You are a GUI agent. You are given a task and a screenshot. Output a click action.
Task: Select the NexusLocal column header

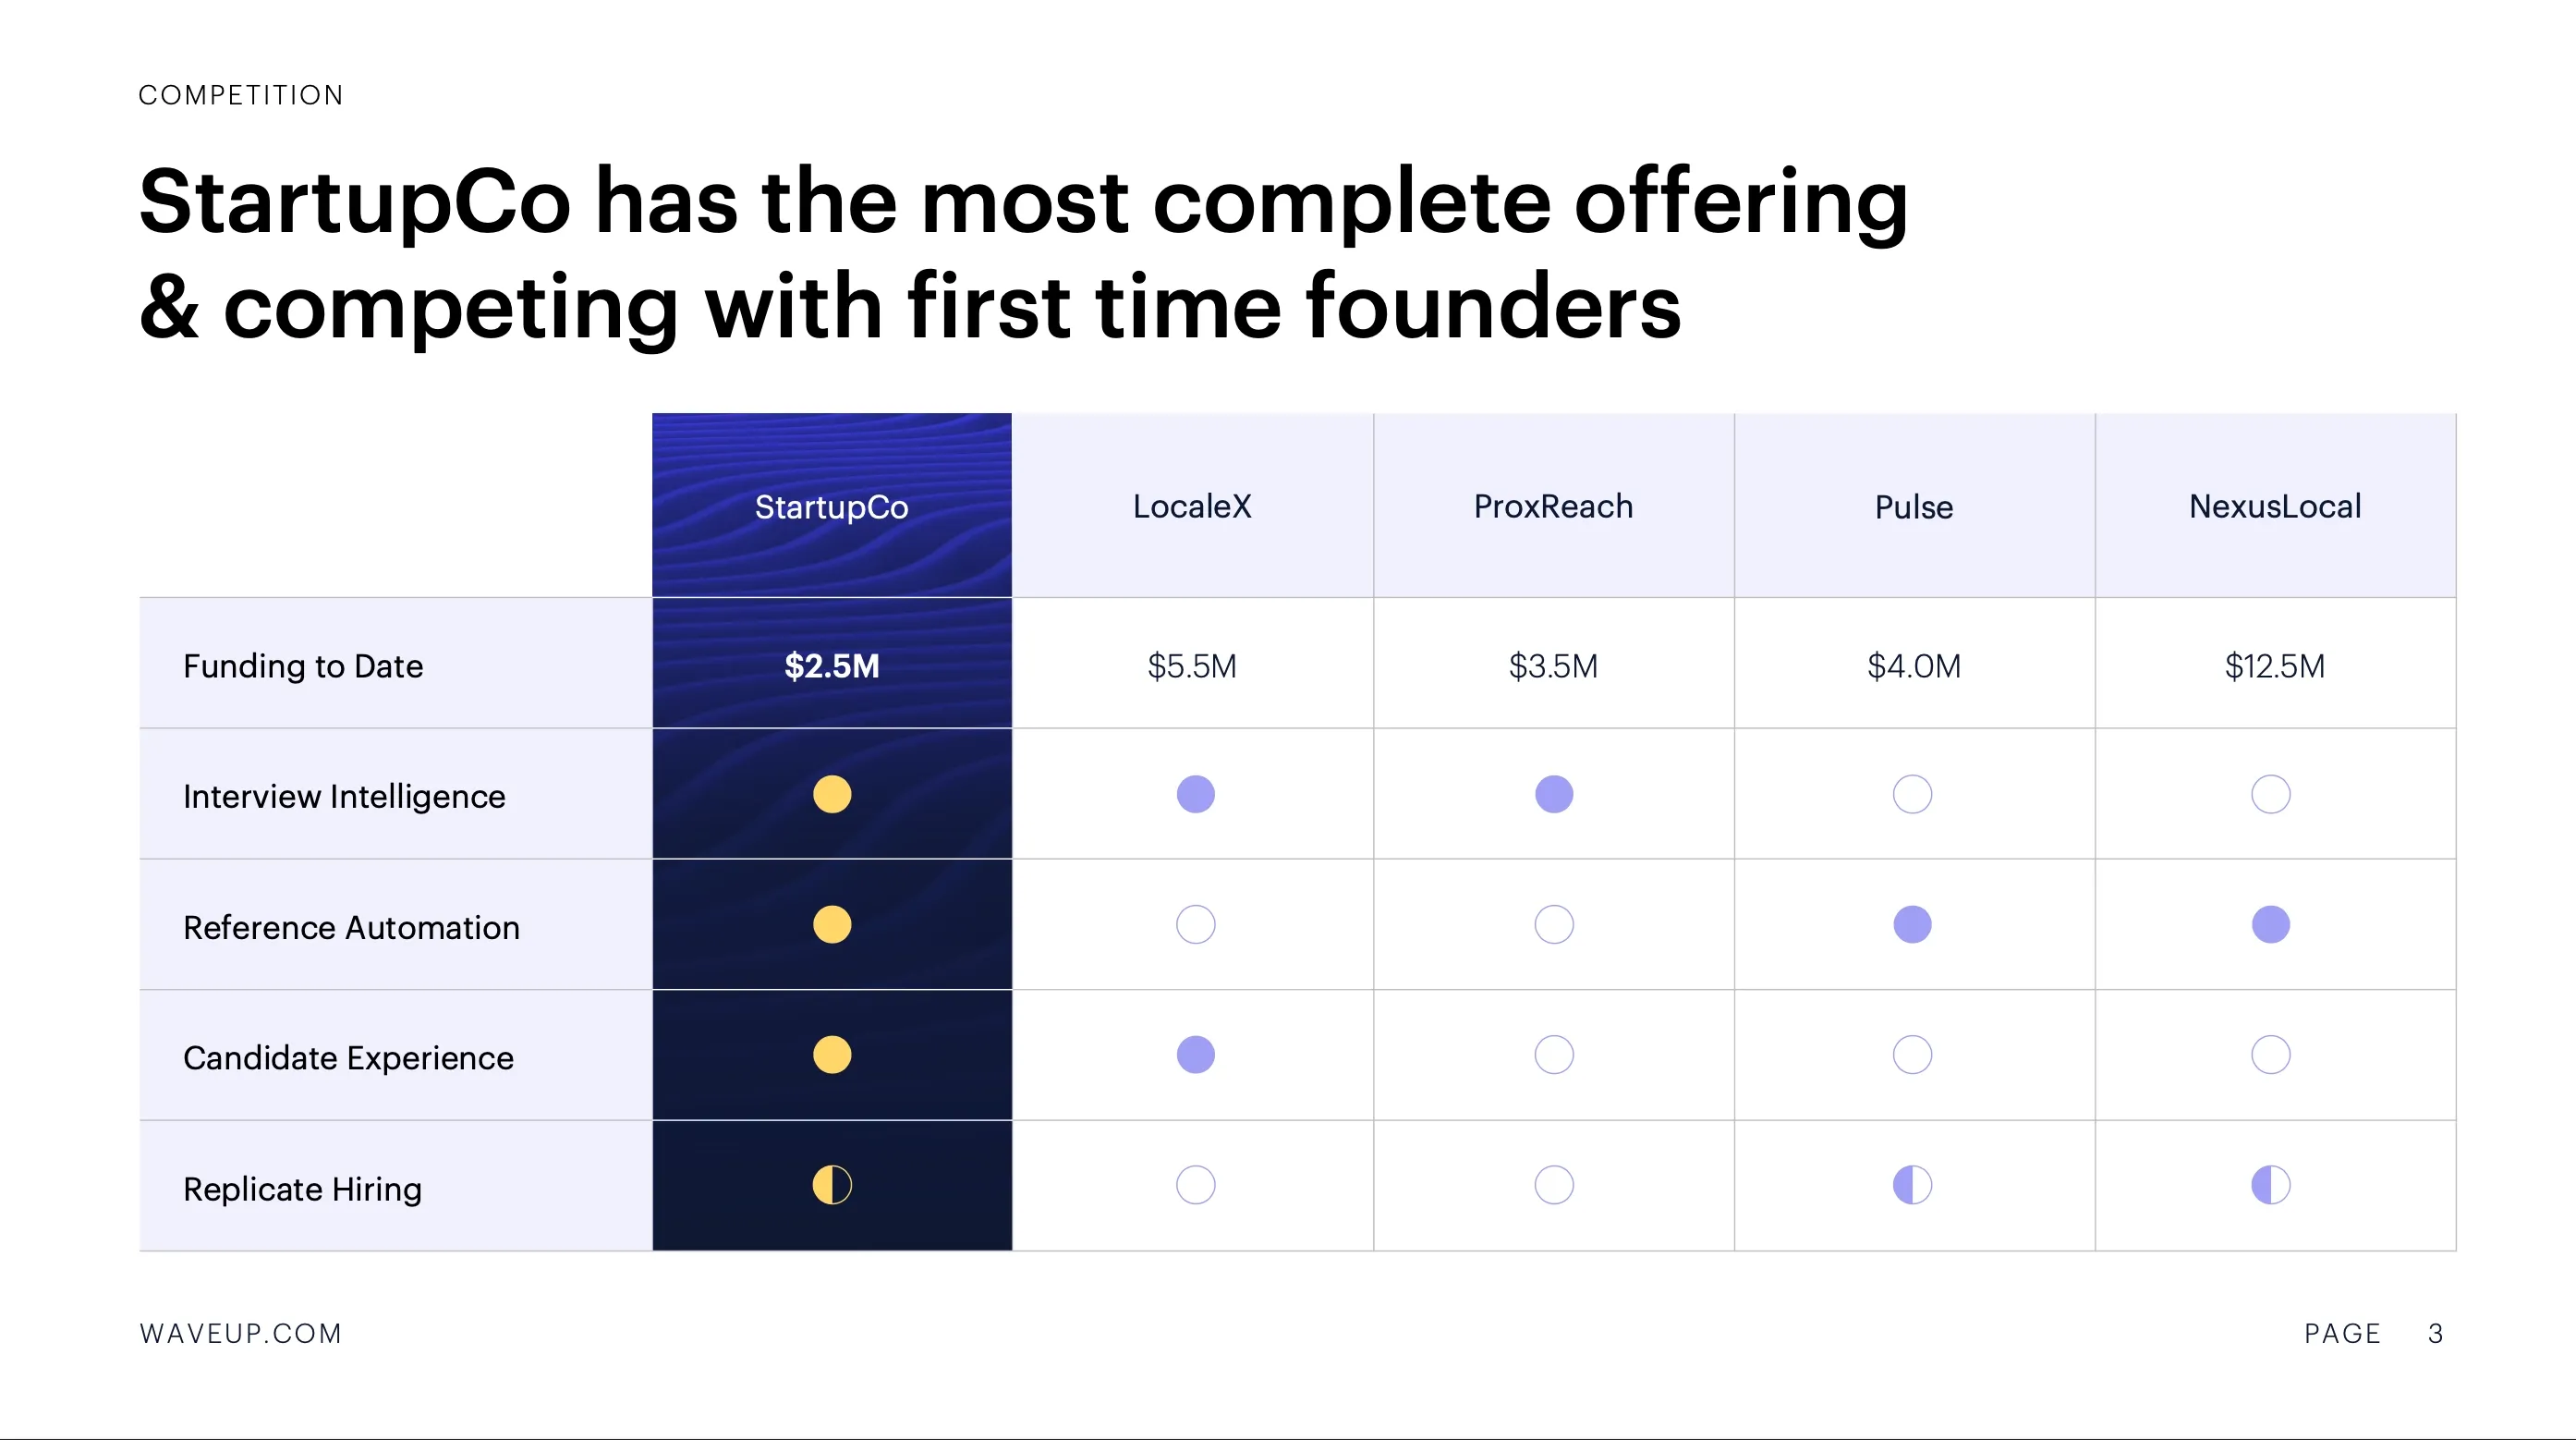click(2275, 507)
